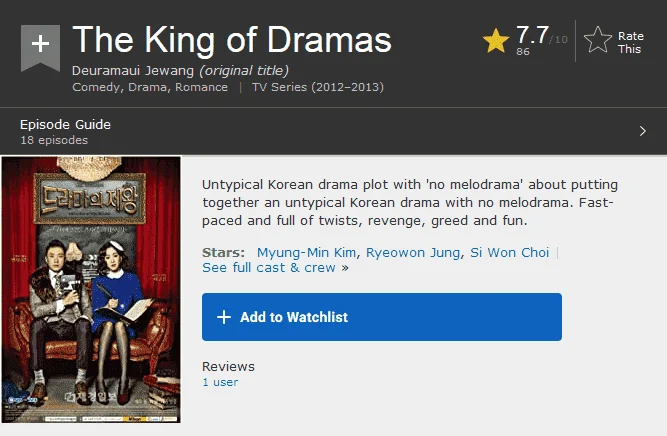The width and height of the screenshot is (667, 436).
Task: Click the Add to Watchlist button
Action: tap(382, 317)
